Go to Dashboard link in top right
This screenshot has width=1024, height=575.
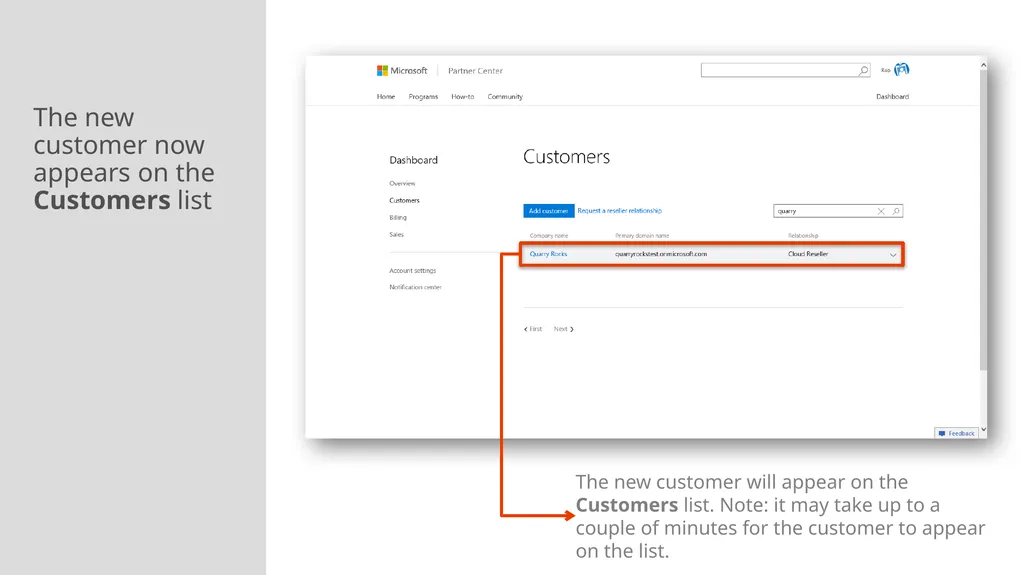coord(892,97)
